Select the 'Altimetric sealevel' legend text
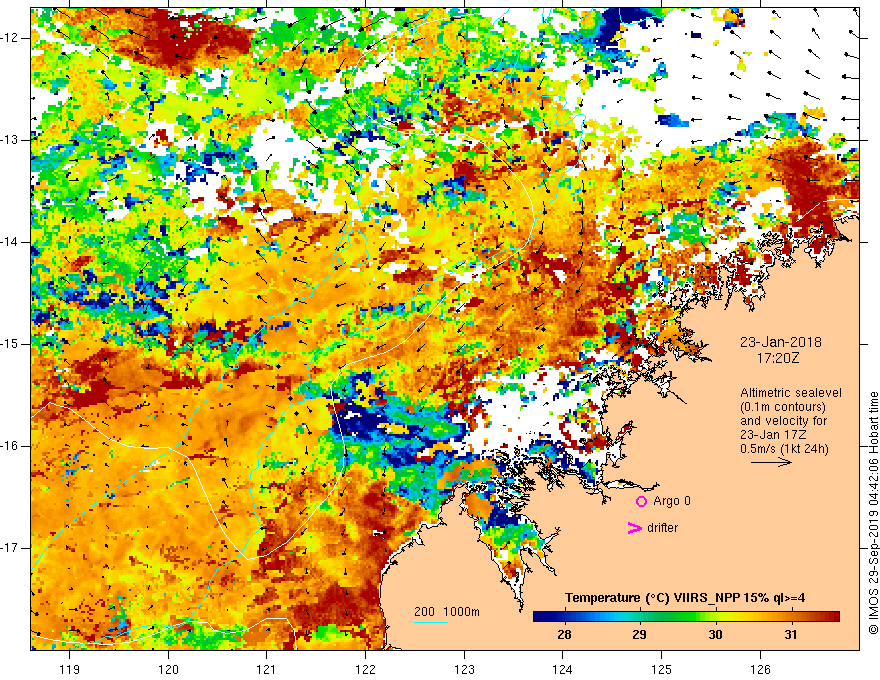 (791, 393)
